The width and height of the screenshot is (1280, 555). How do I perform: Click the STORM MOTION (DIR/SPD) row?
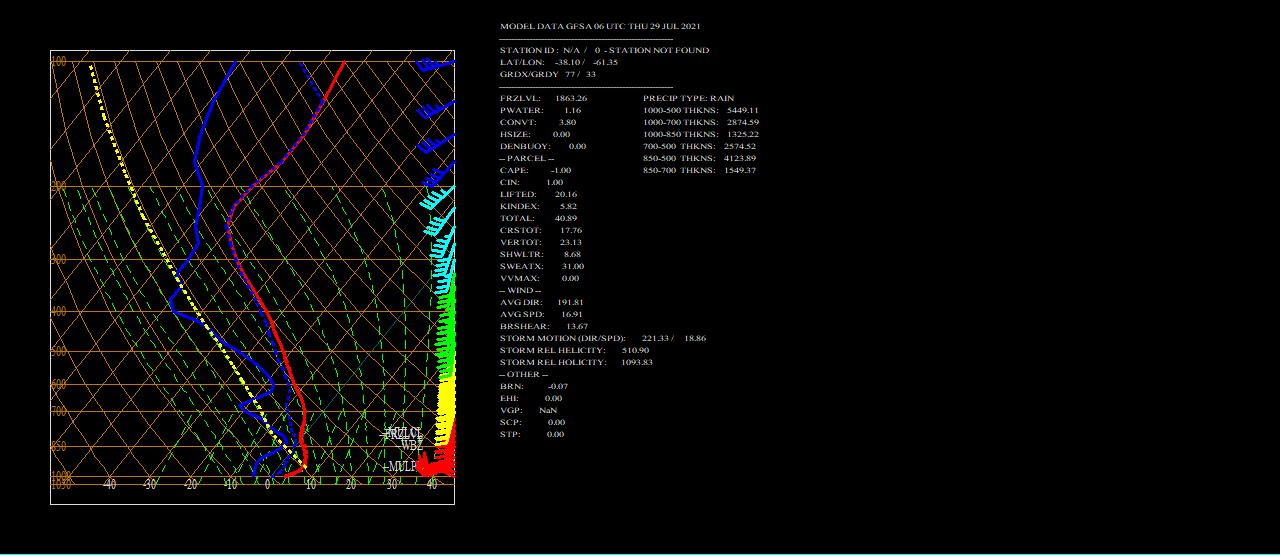tap(603, 338)
